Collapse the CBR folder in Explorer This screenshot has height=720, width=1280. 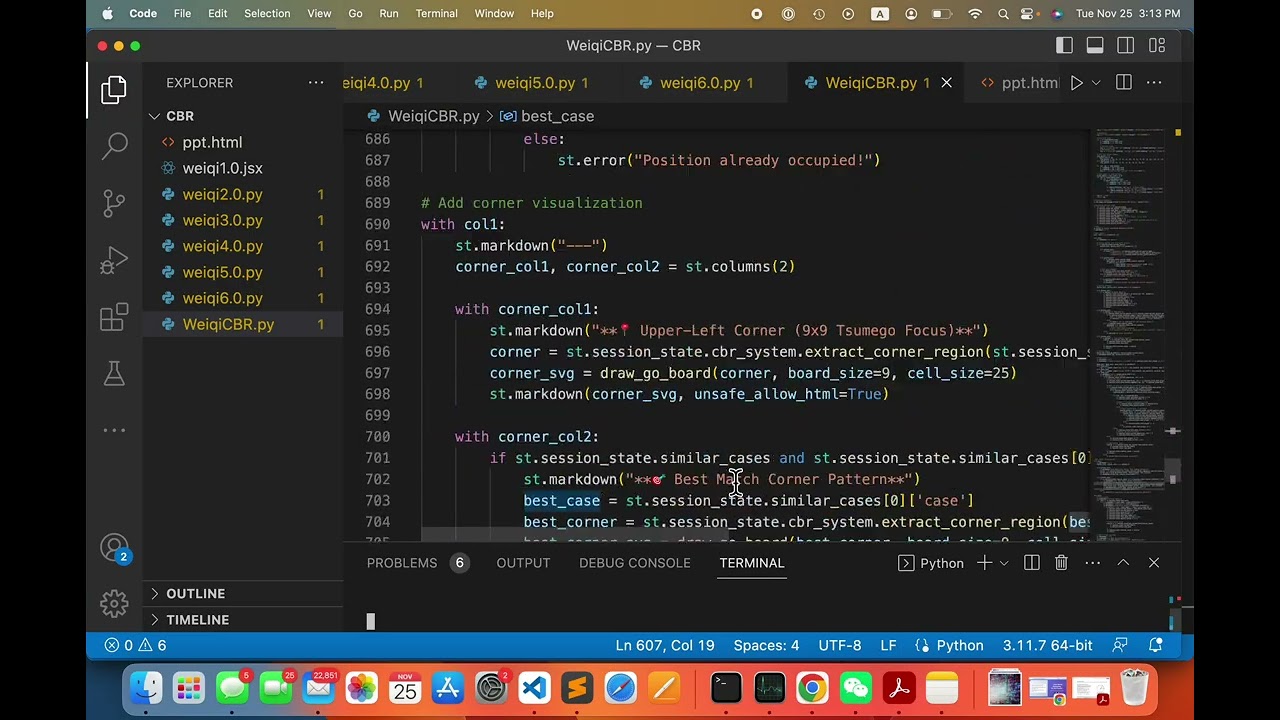[x=243, y=116]
